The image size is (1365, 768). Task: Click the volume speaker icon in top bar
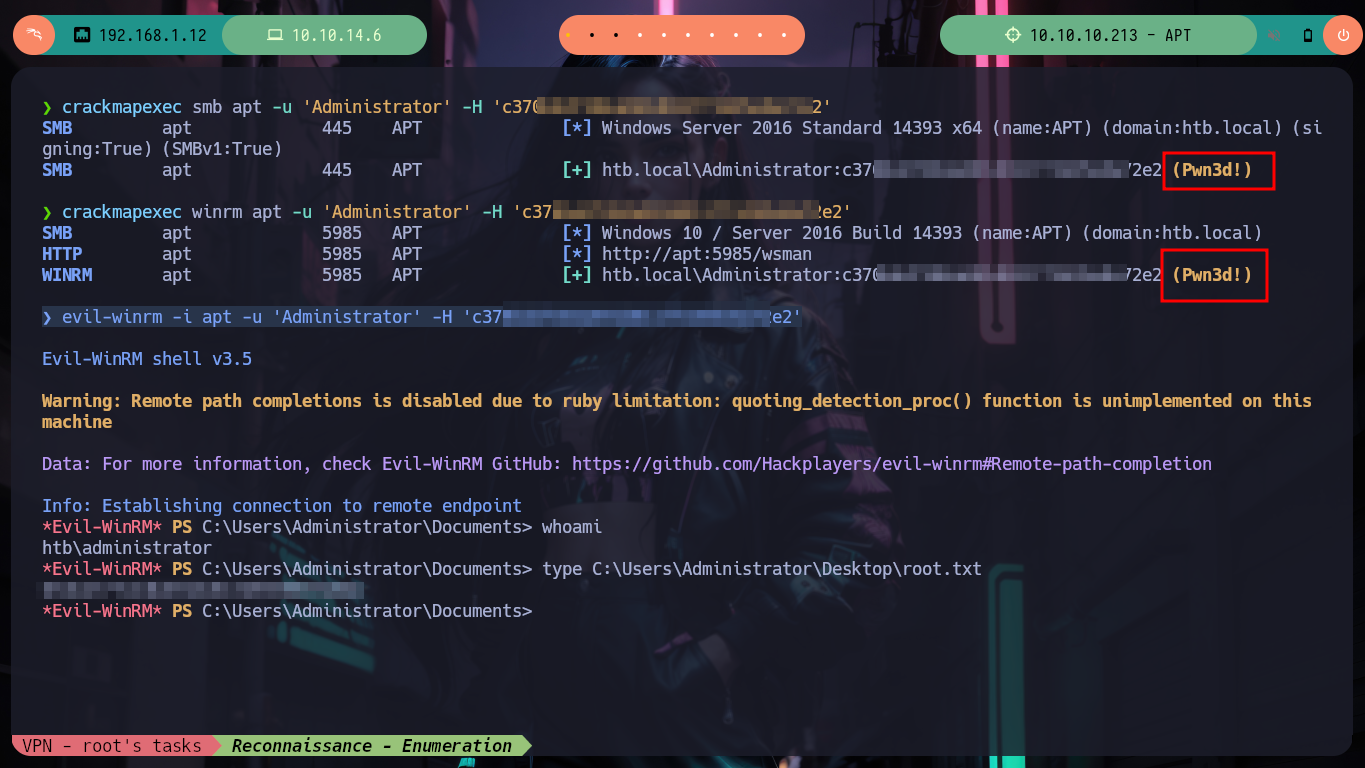tap(1274, 35)
